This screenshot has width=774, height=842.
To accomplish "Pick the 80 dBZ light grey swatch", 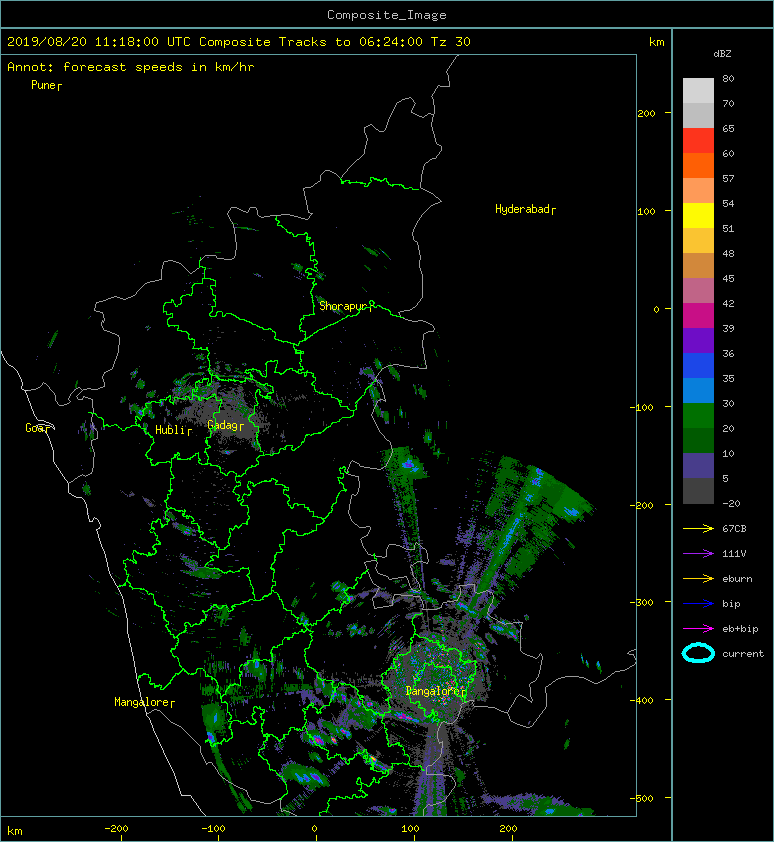I will (x=698, y=90).
